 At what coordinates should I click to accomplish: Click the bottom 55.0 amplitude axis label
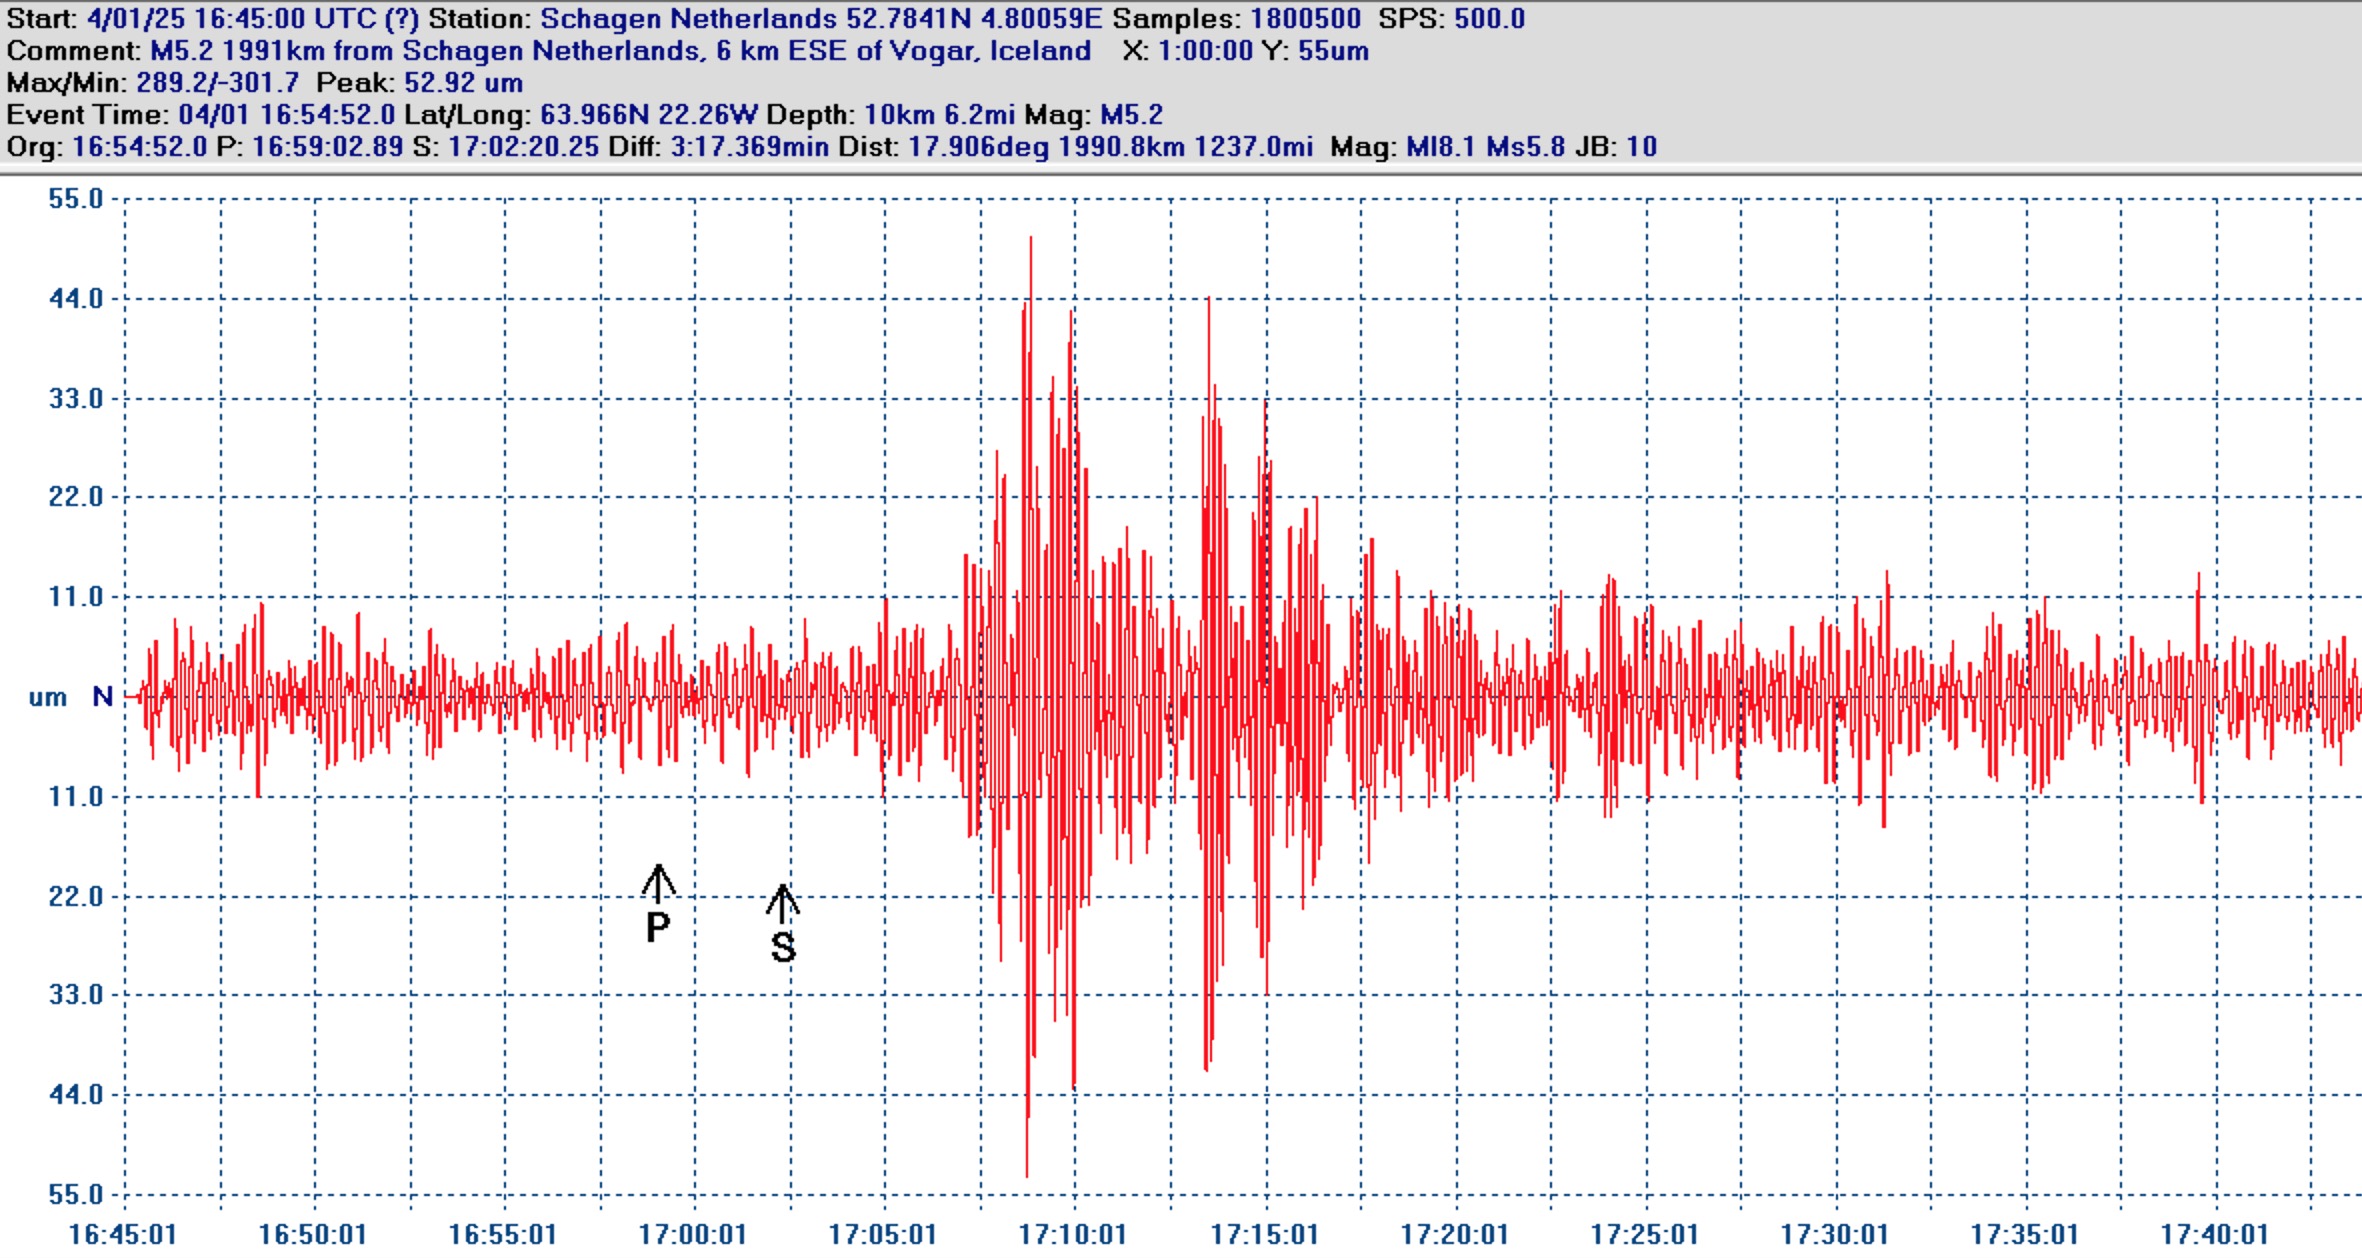76,1195
